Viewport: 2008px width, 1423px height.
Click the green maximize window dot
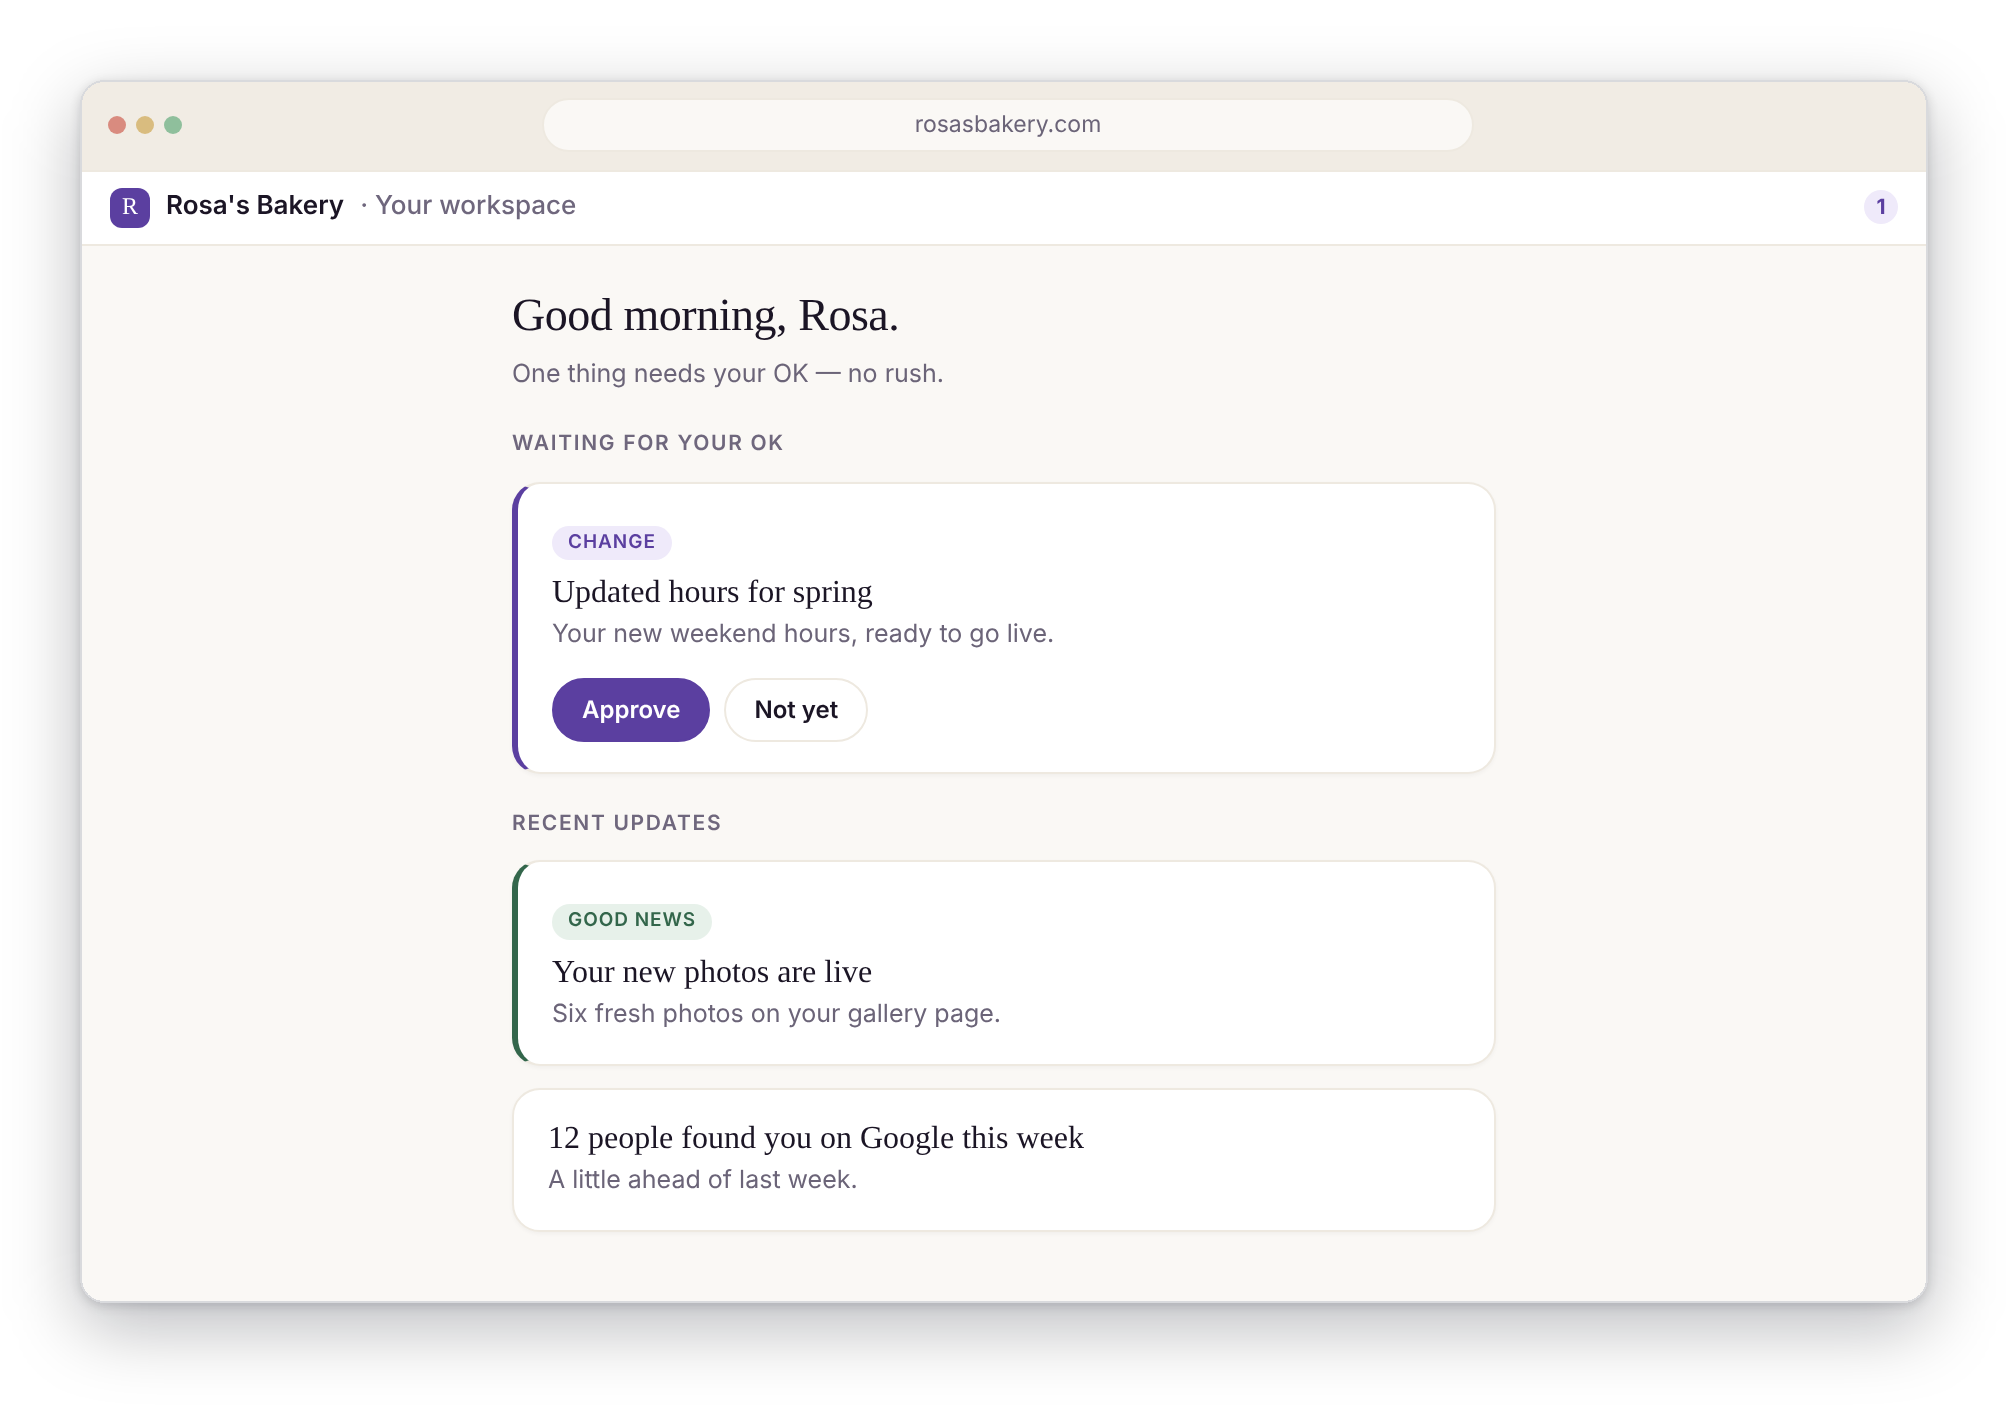(x=173, y=125)
